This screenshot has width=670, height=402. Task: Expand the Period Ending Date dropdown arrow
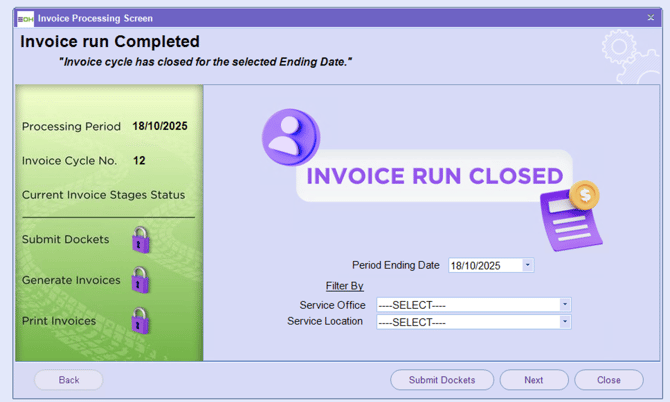pyautogui.click(x=528, y=265)
